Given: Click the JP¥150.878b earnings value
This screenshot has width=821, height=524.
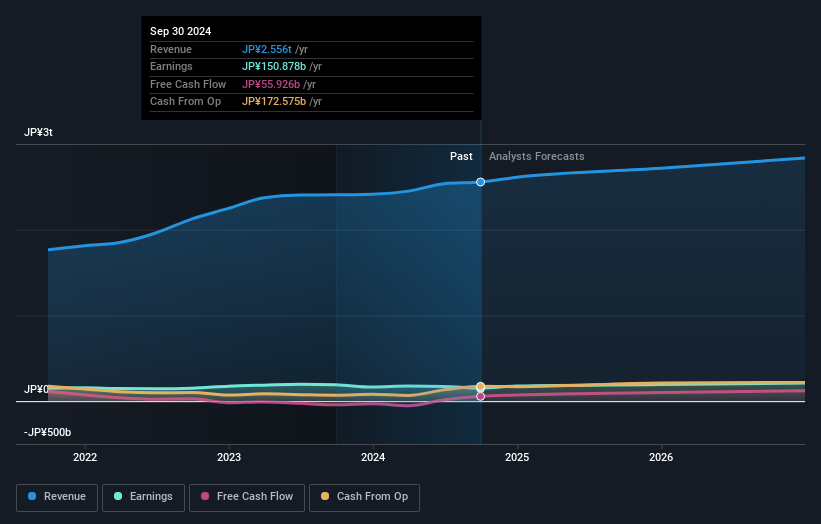Looking at the screenshot, I should pos(274,66).
